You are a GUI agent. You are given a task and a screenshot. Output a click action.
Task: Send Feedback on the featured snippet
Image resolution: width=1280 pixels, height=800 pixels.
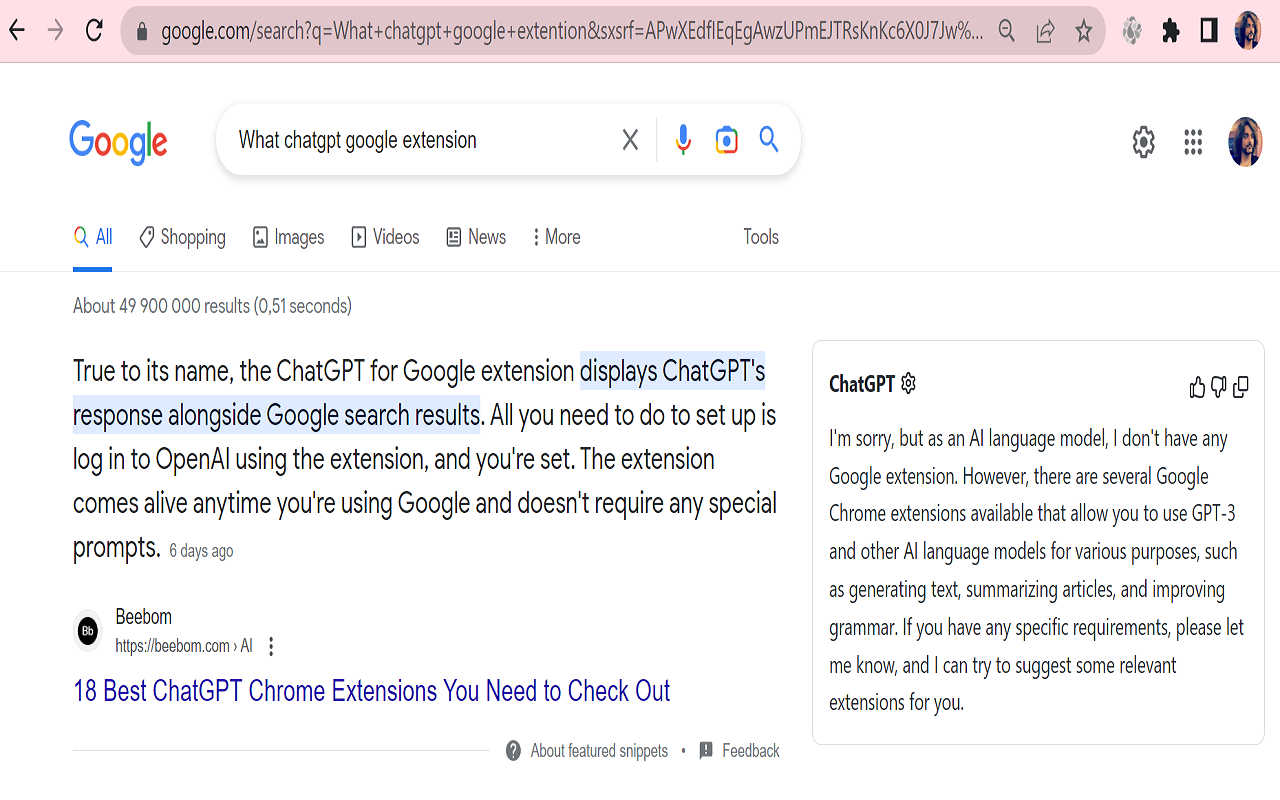(739, 751)
